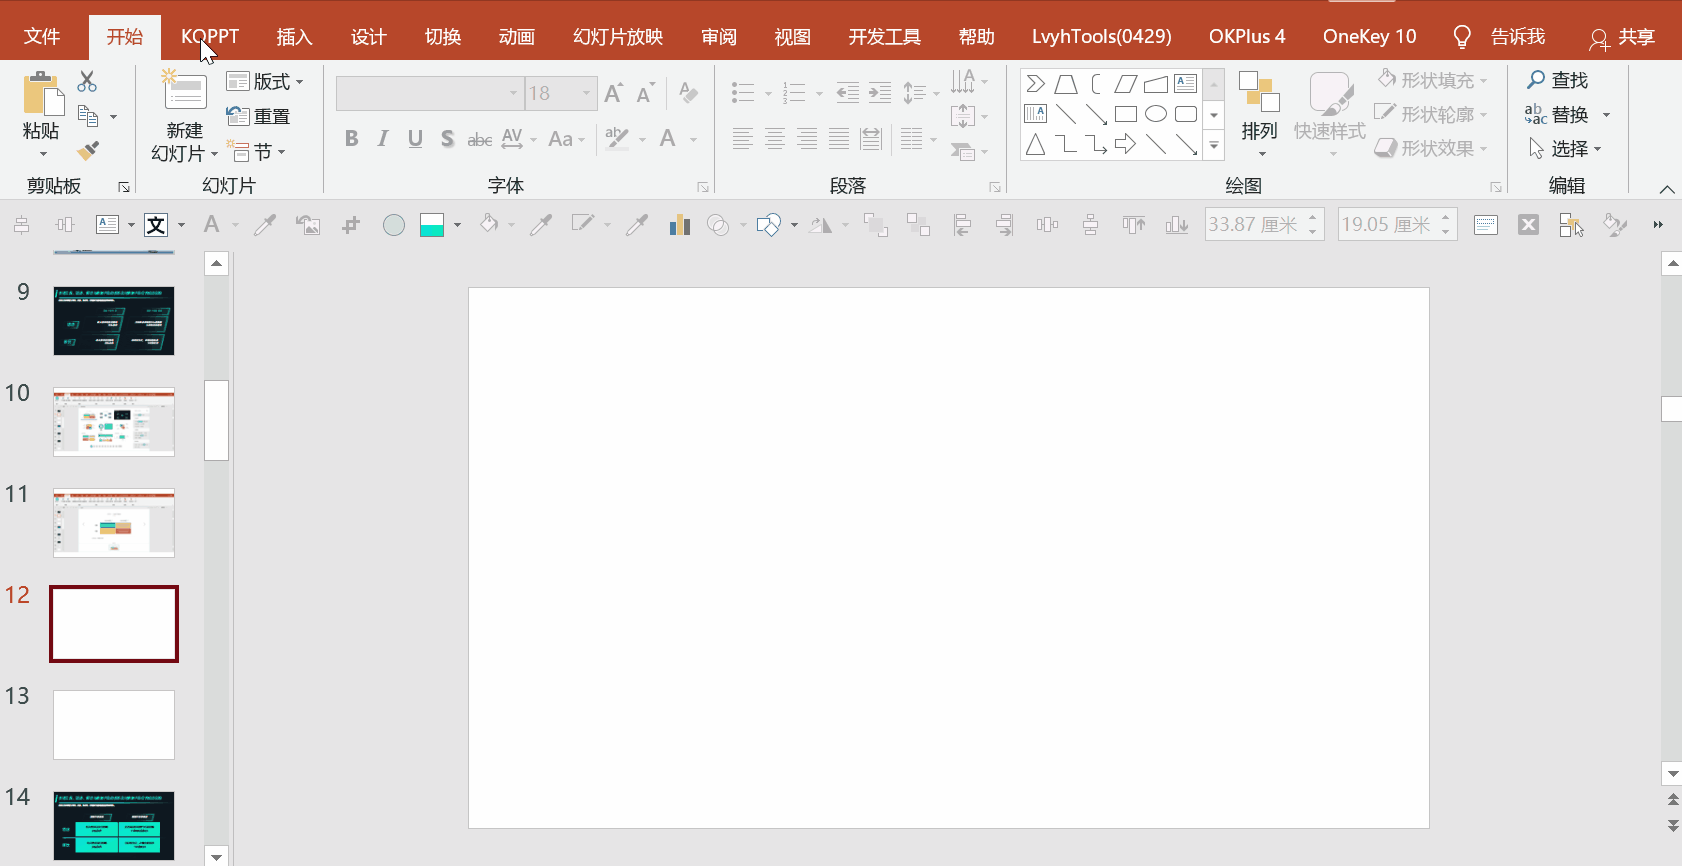
Task: Toggle justify text alignment
Action: [x=839, y=139]
